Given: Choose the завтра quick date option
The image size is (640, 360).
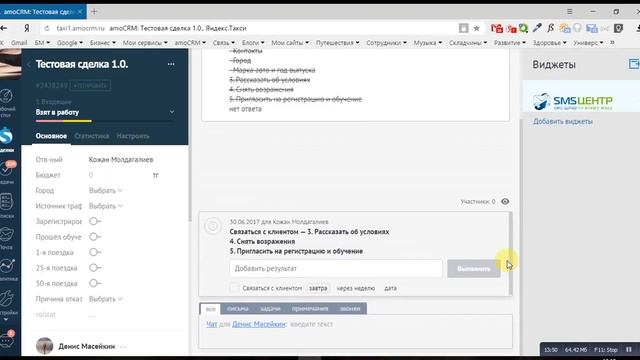Looking at the screenshot, I should (318, 288).
